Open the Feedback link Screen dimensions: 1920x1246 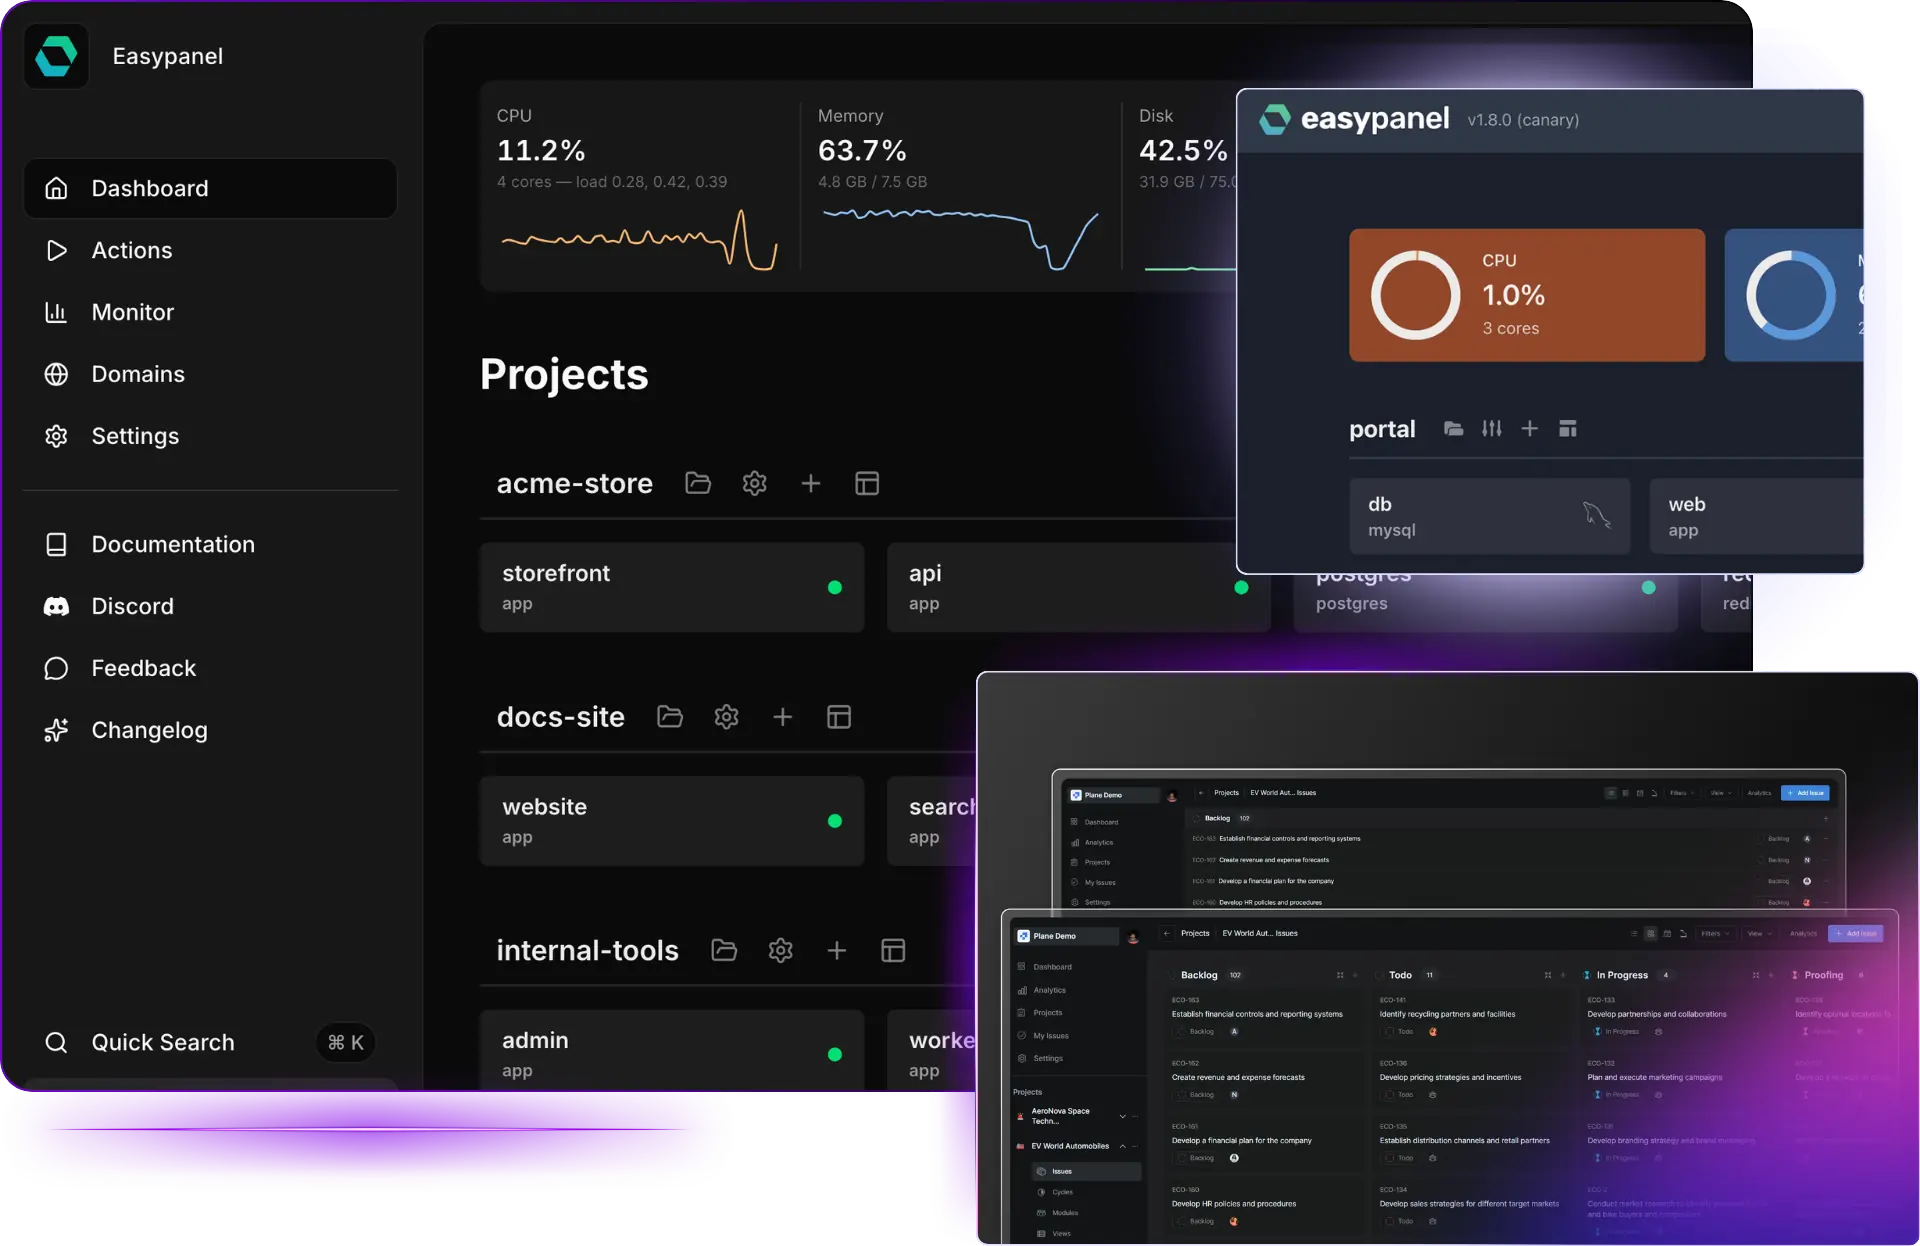pos(210,668)
